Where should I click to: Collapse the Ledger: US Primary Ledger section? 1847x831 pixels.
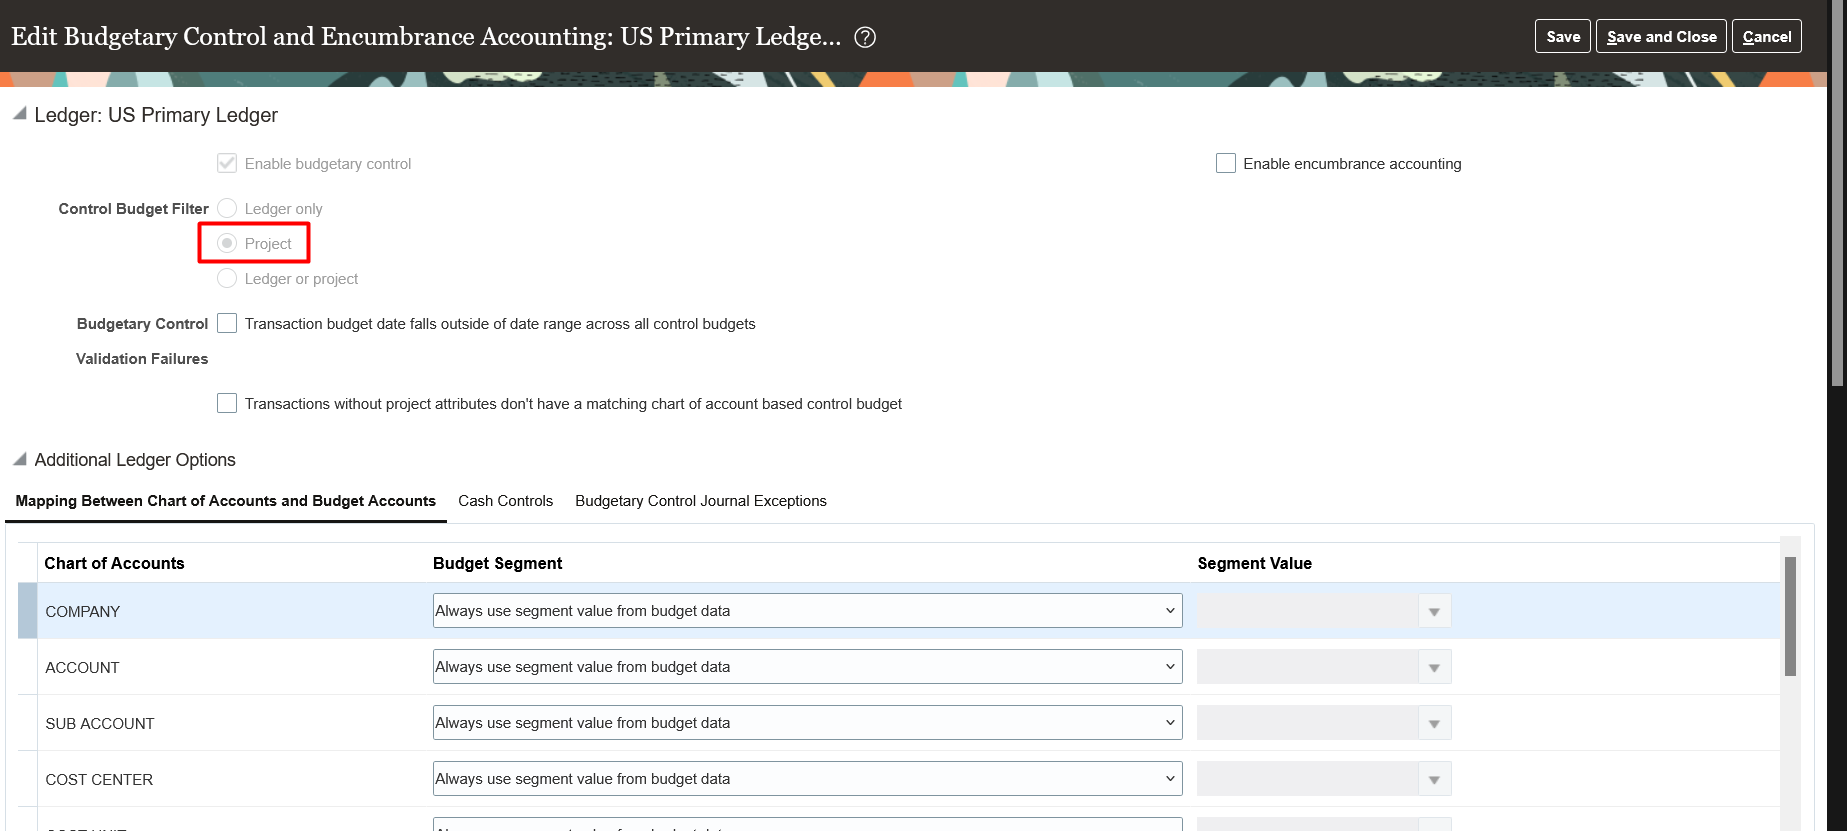19,114
